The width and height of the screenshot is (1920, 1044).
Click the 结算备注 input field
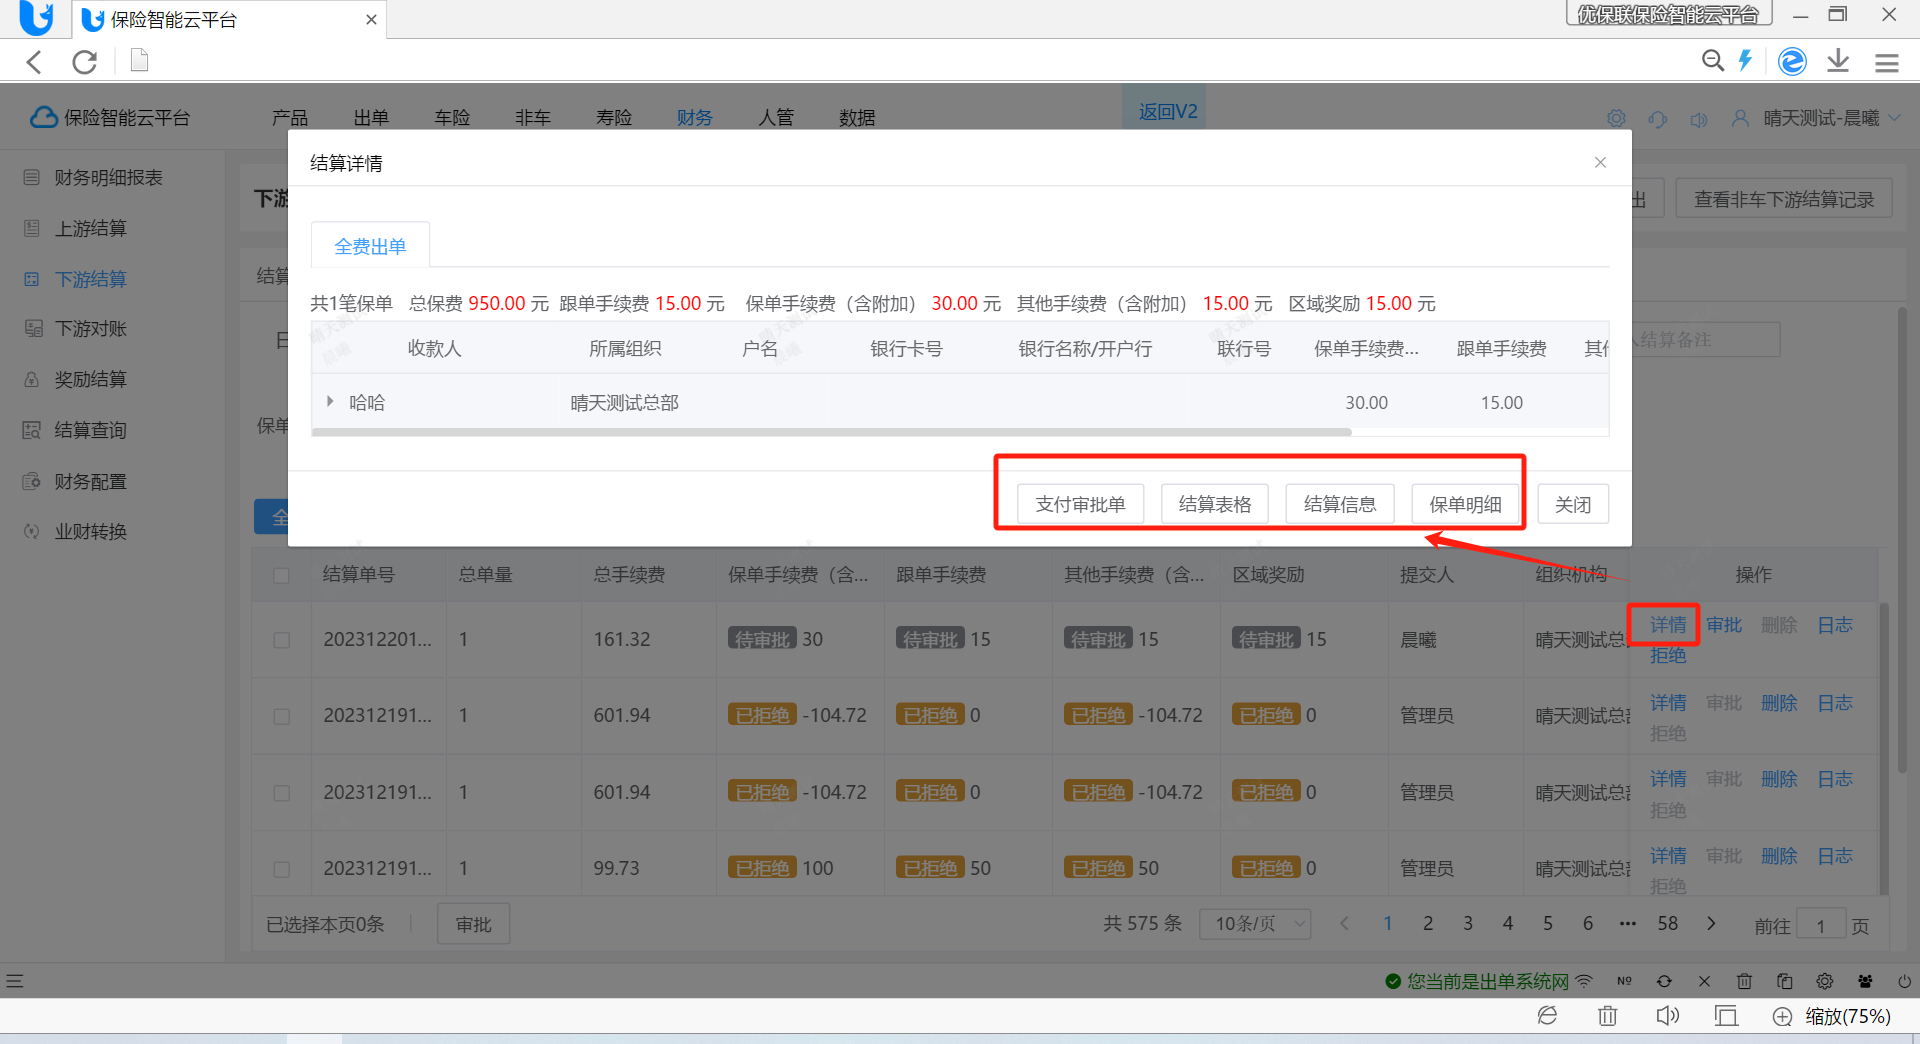coord(1705,339)
